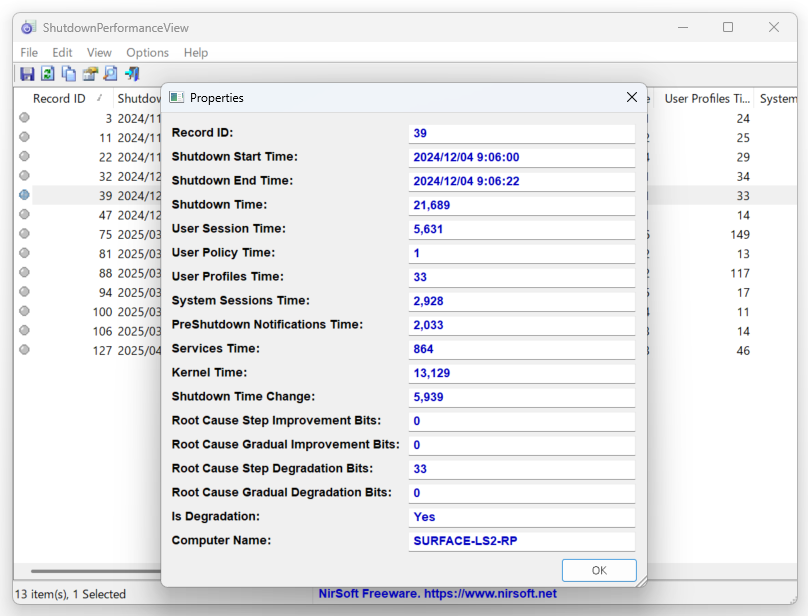Click OK in the Properties dialog

(x=599, y=570)
